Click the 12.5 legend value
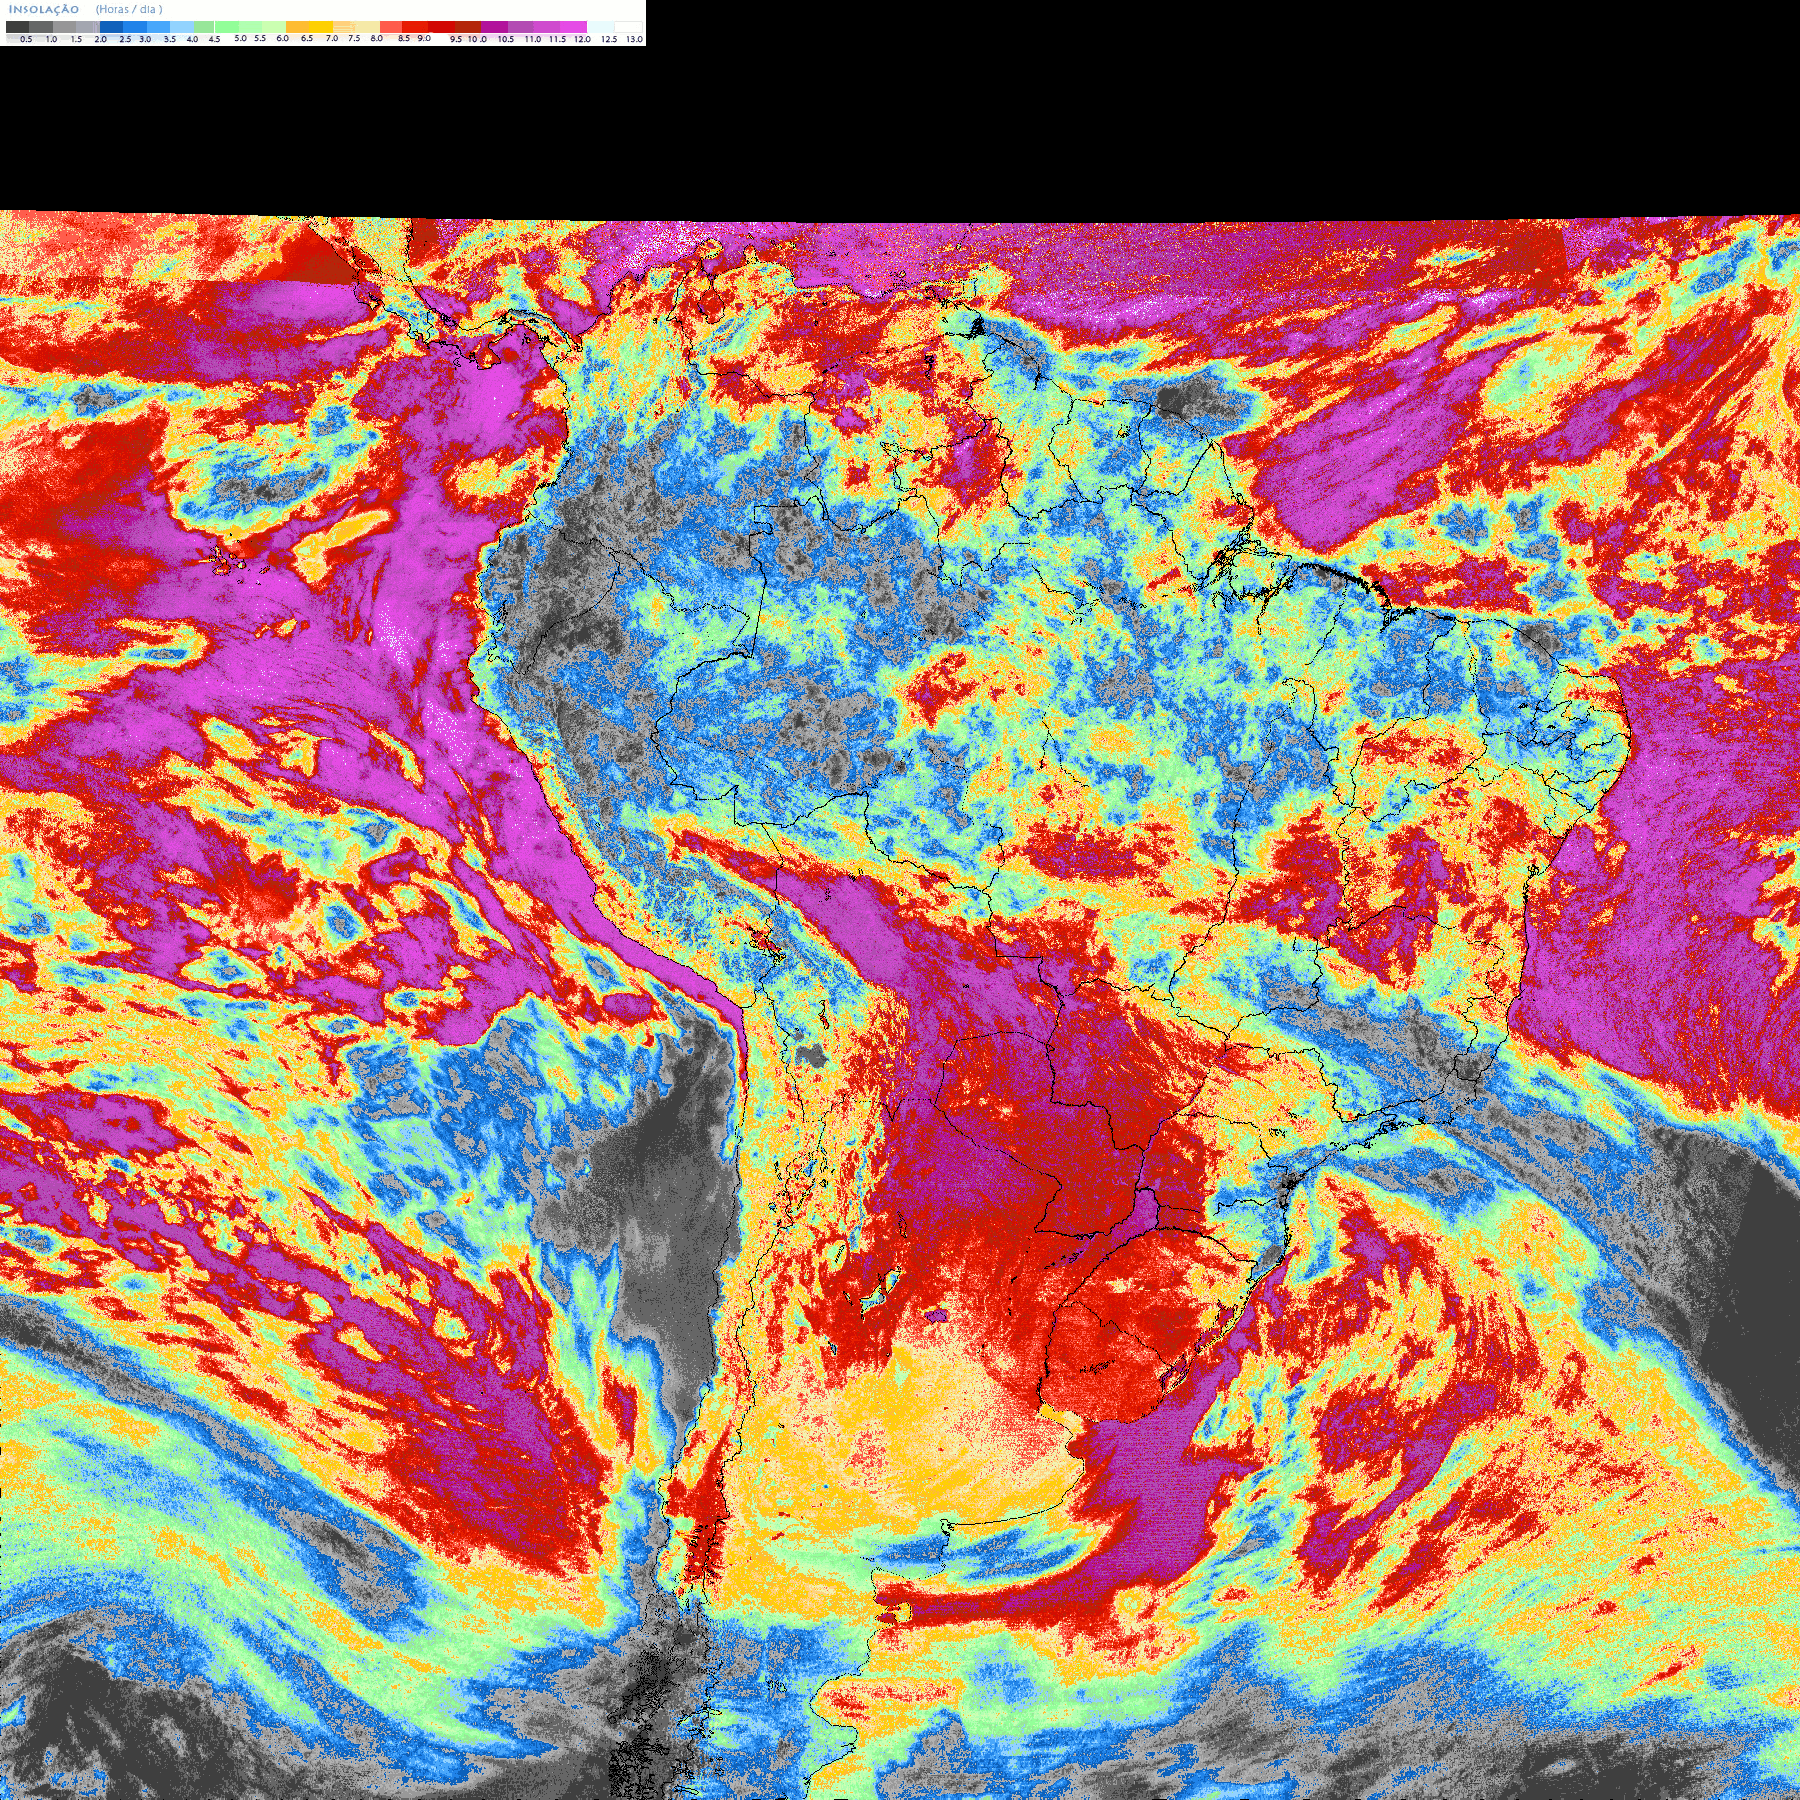Viewport: 1800px width, 1800px height. pyautogui.click(x=609, y=39)
